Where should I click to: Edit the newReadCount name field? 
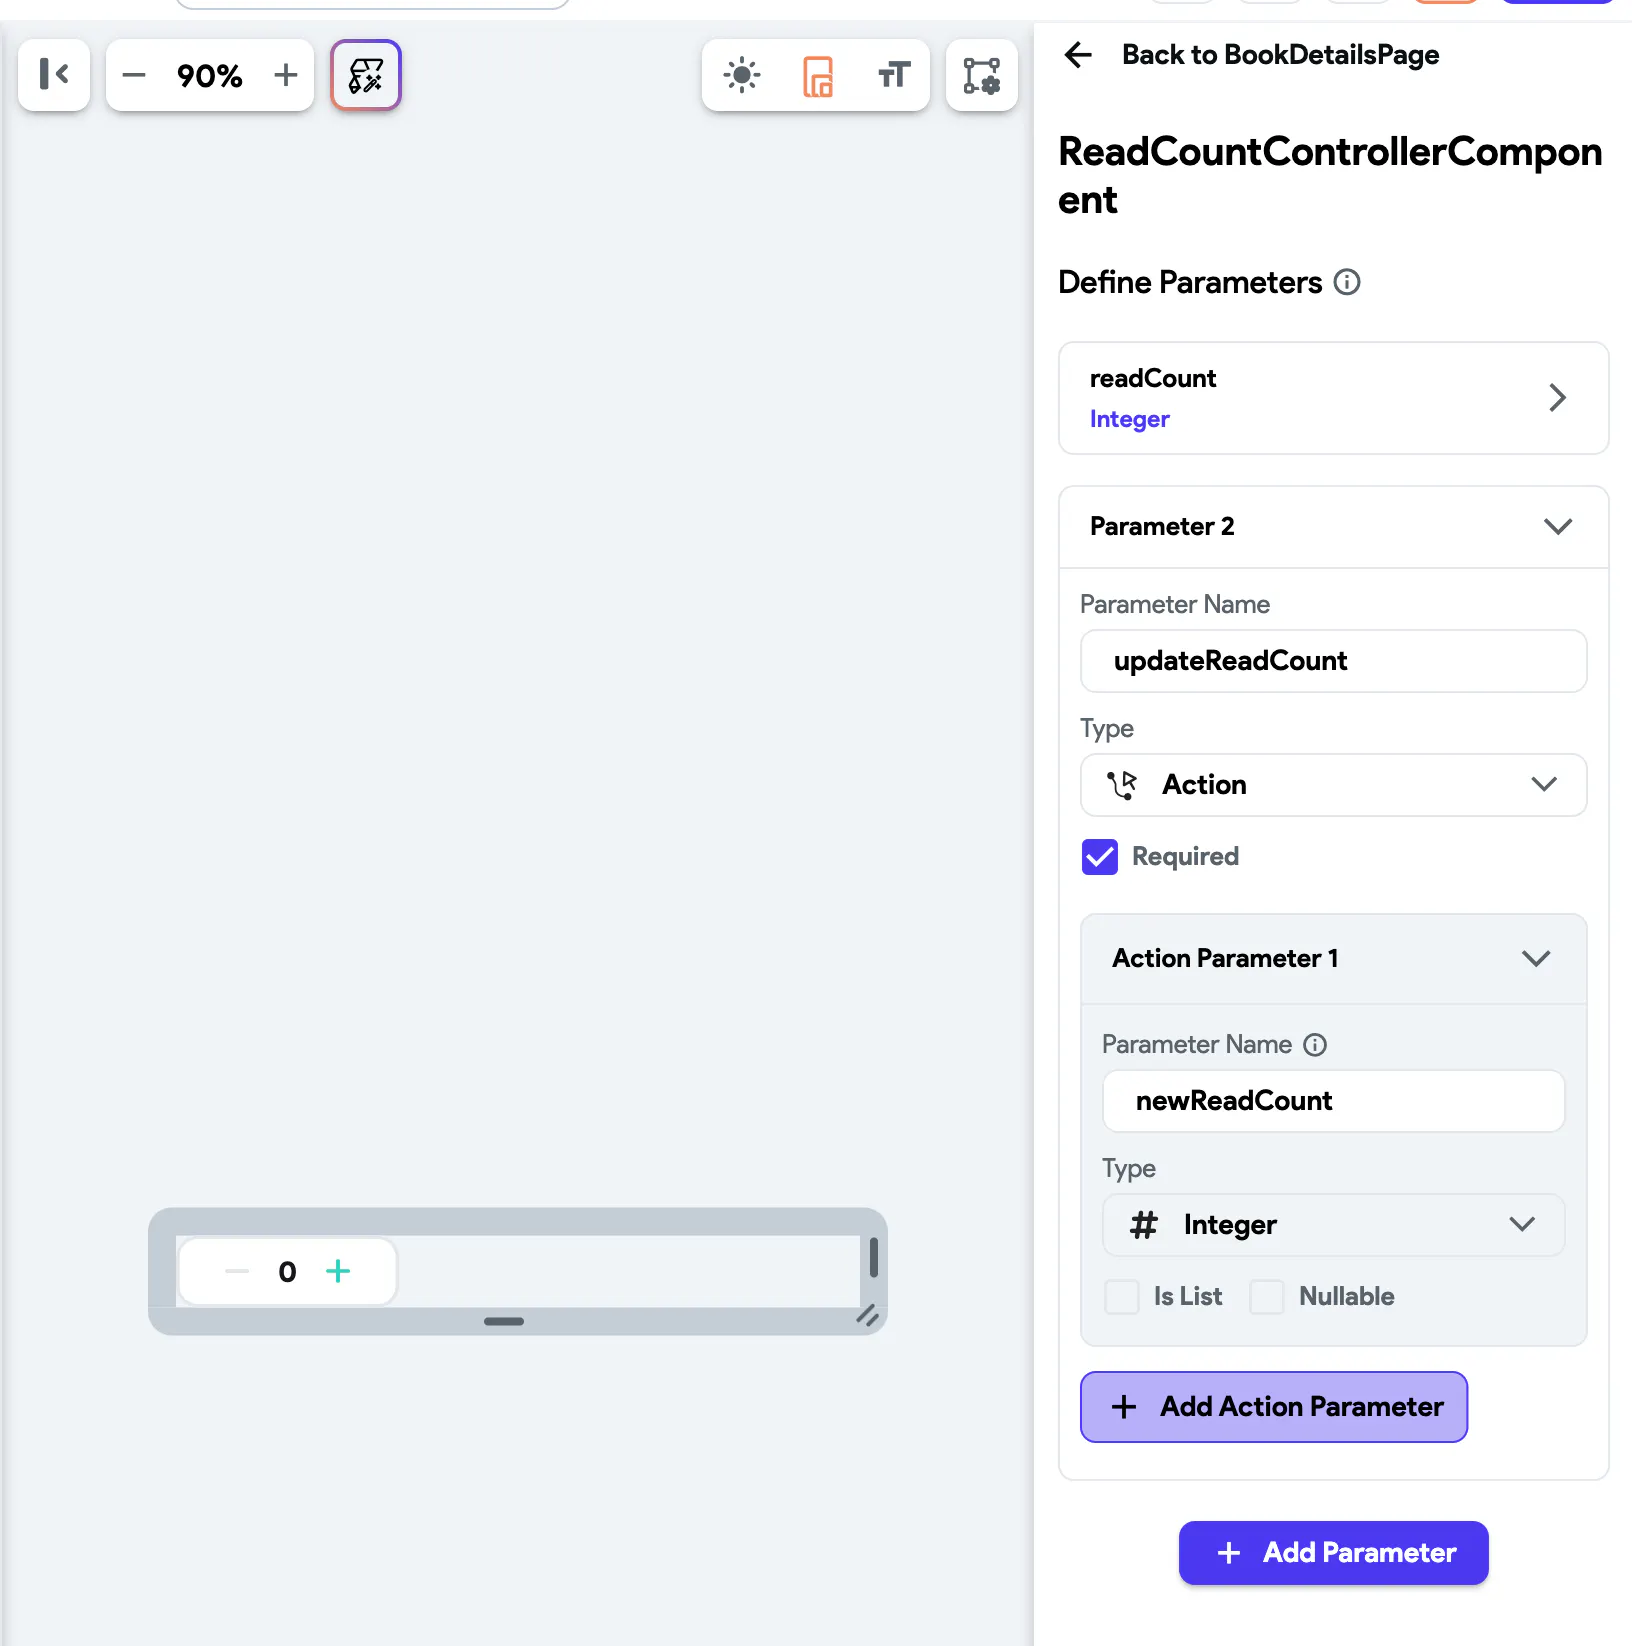[1333, 1101]
